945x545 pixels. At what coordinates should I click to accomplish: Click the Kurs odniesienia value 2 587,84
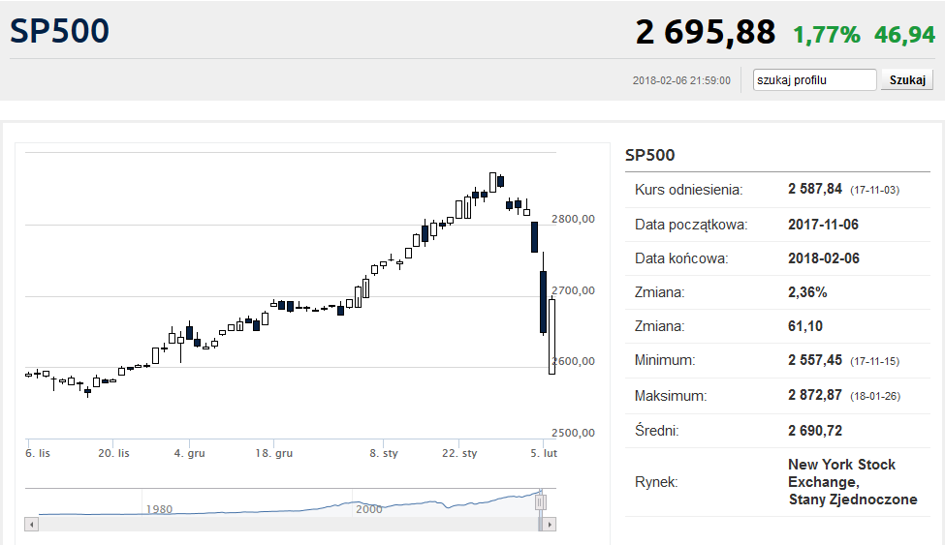817,189
